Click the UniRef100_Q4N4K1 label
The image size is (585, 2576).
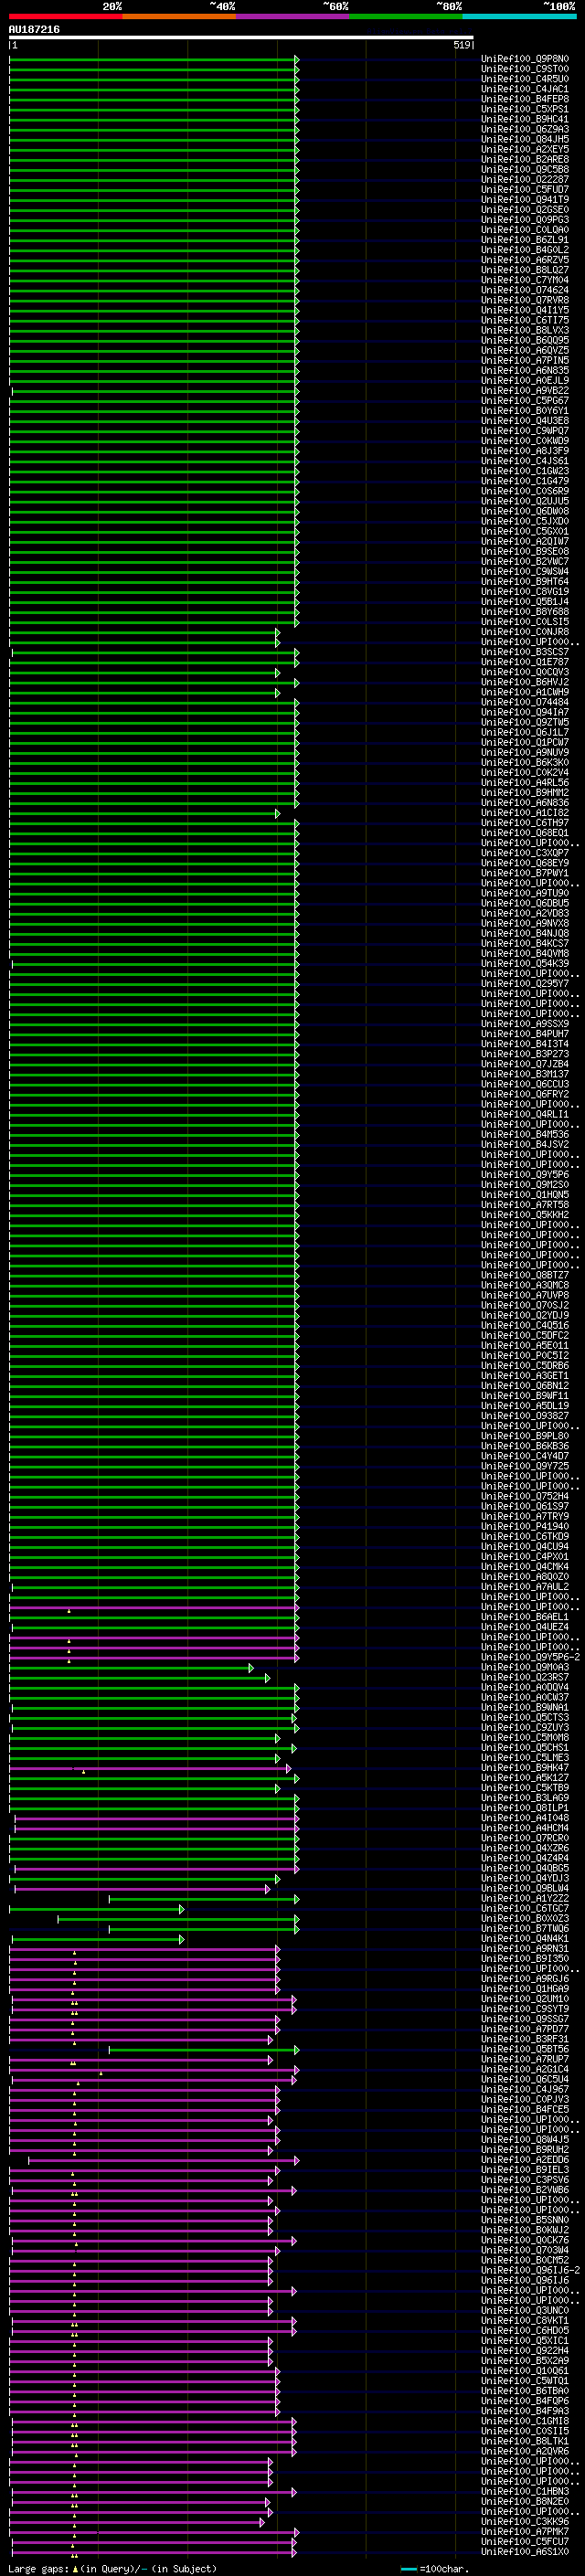(x=524, y=1939)
